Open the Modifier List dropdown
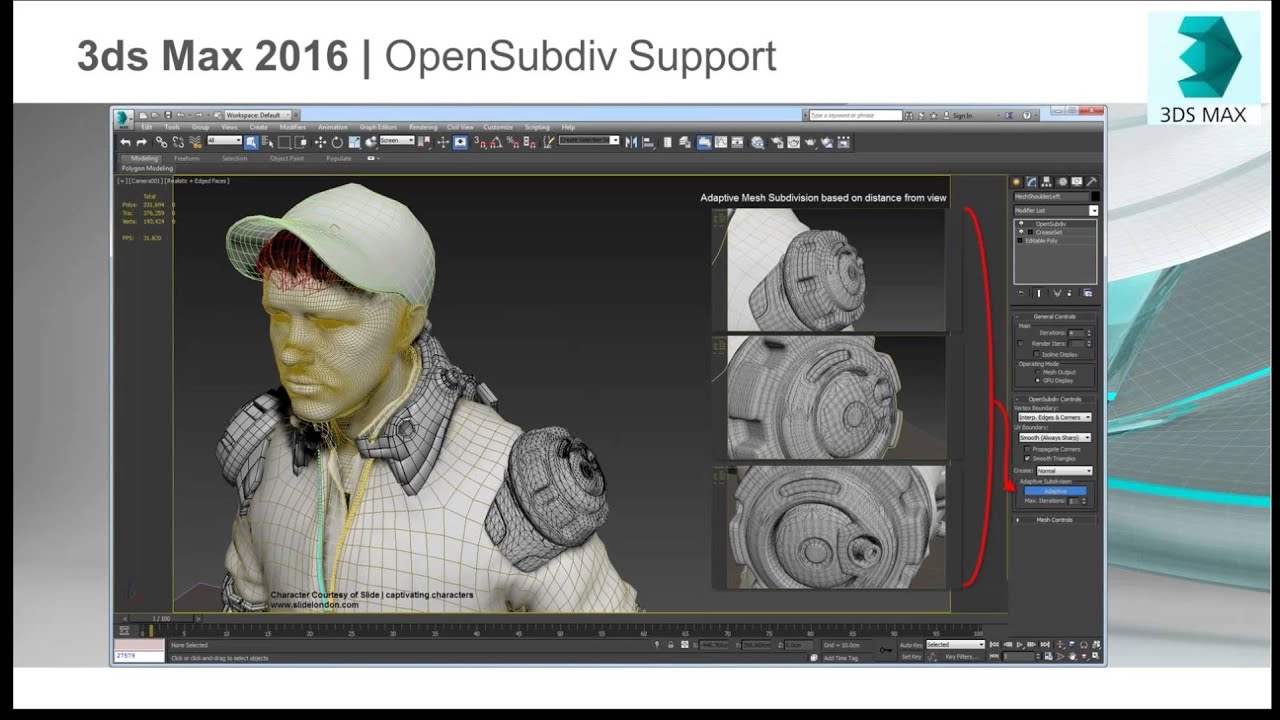Image resolution: width=1280 pixels, height=720 pixels. point(1056,210)
